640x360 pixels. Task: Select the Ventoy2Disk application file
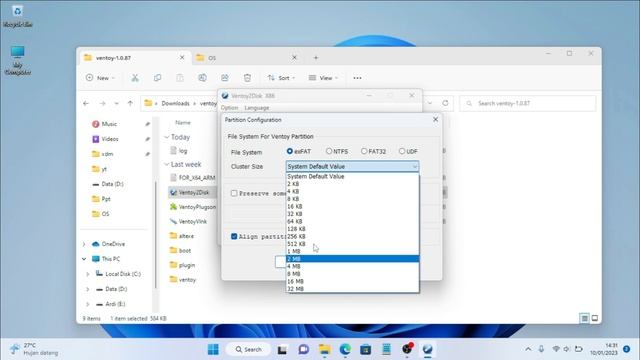[x=193, y=192]
